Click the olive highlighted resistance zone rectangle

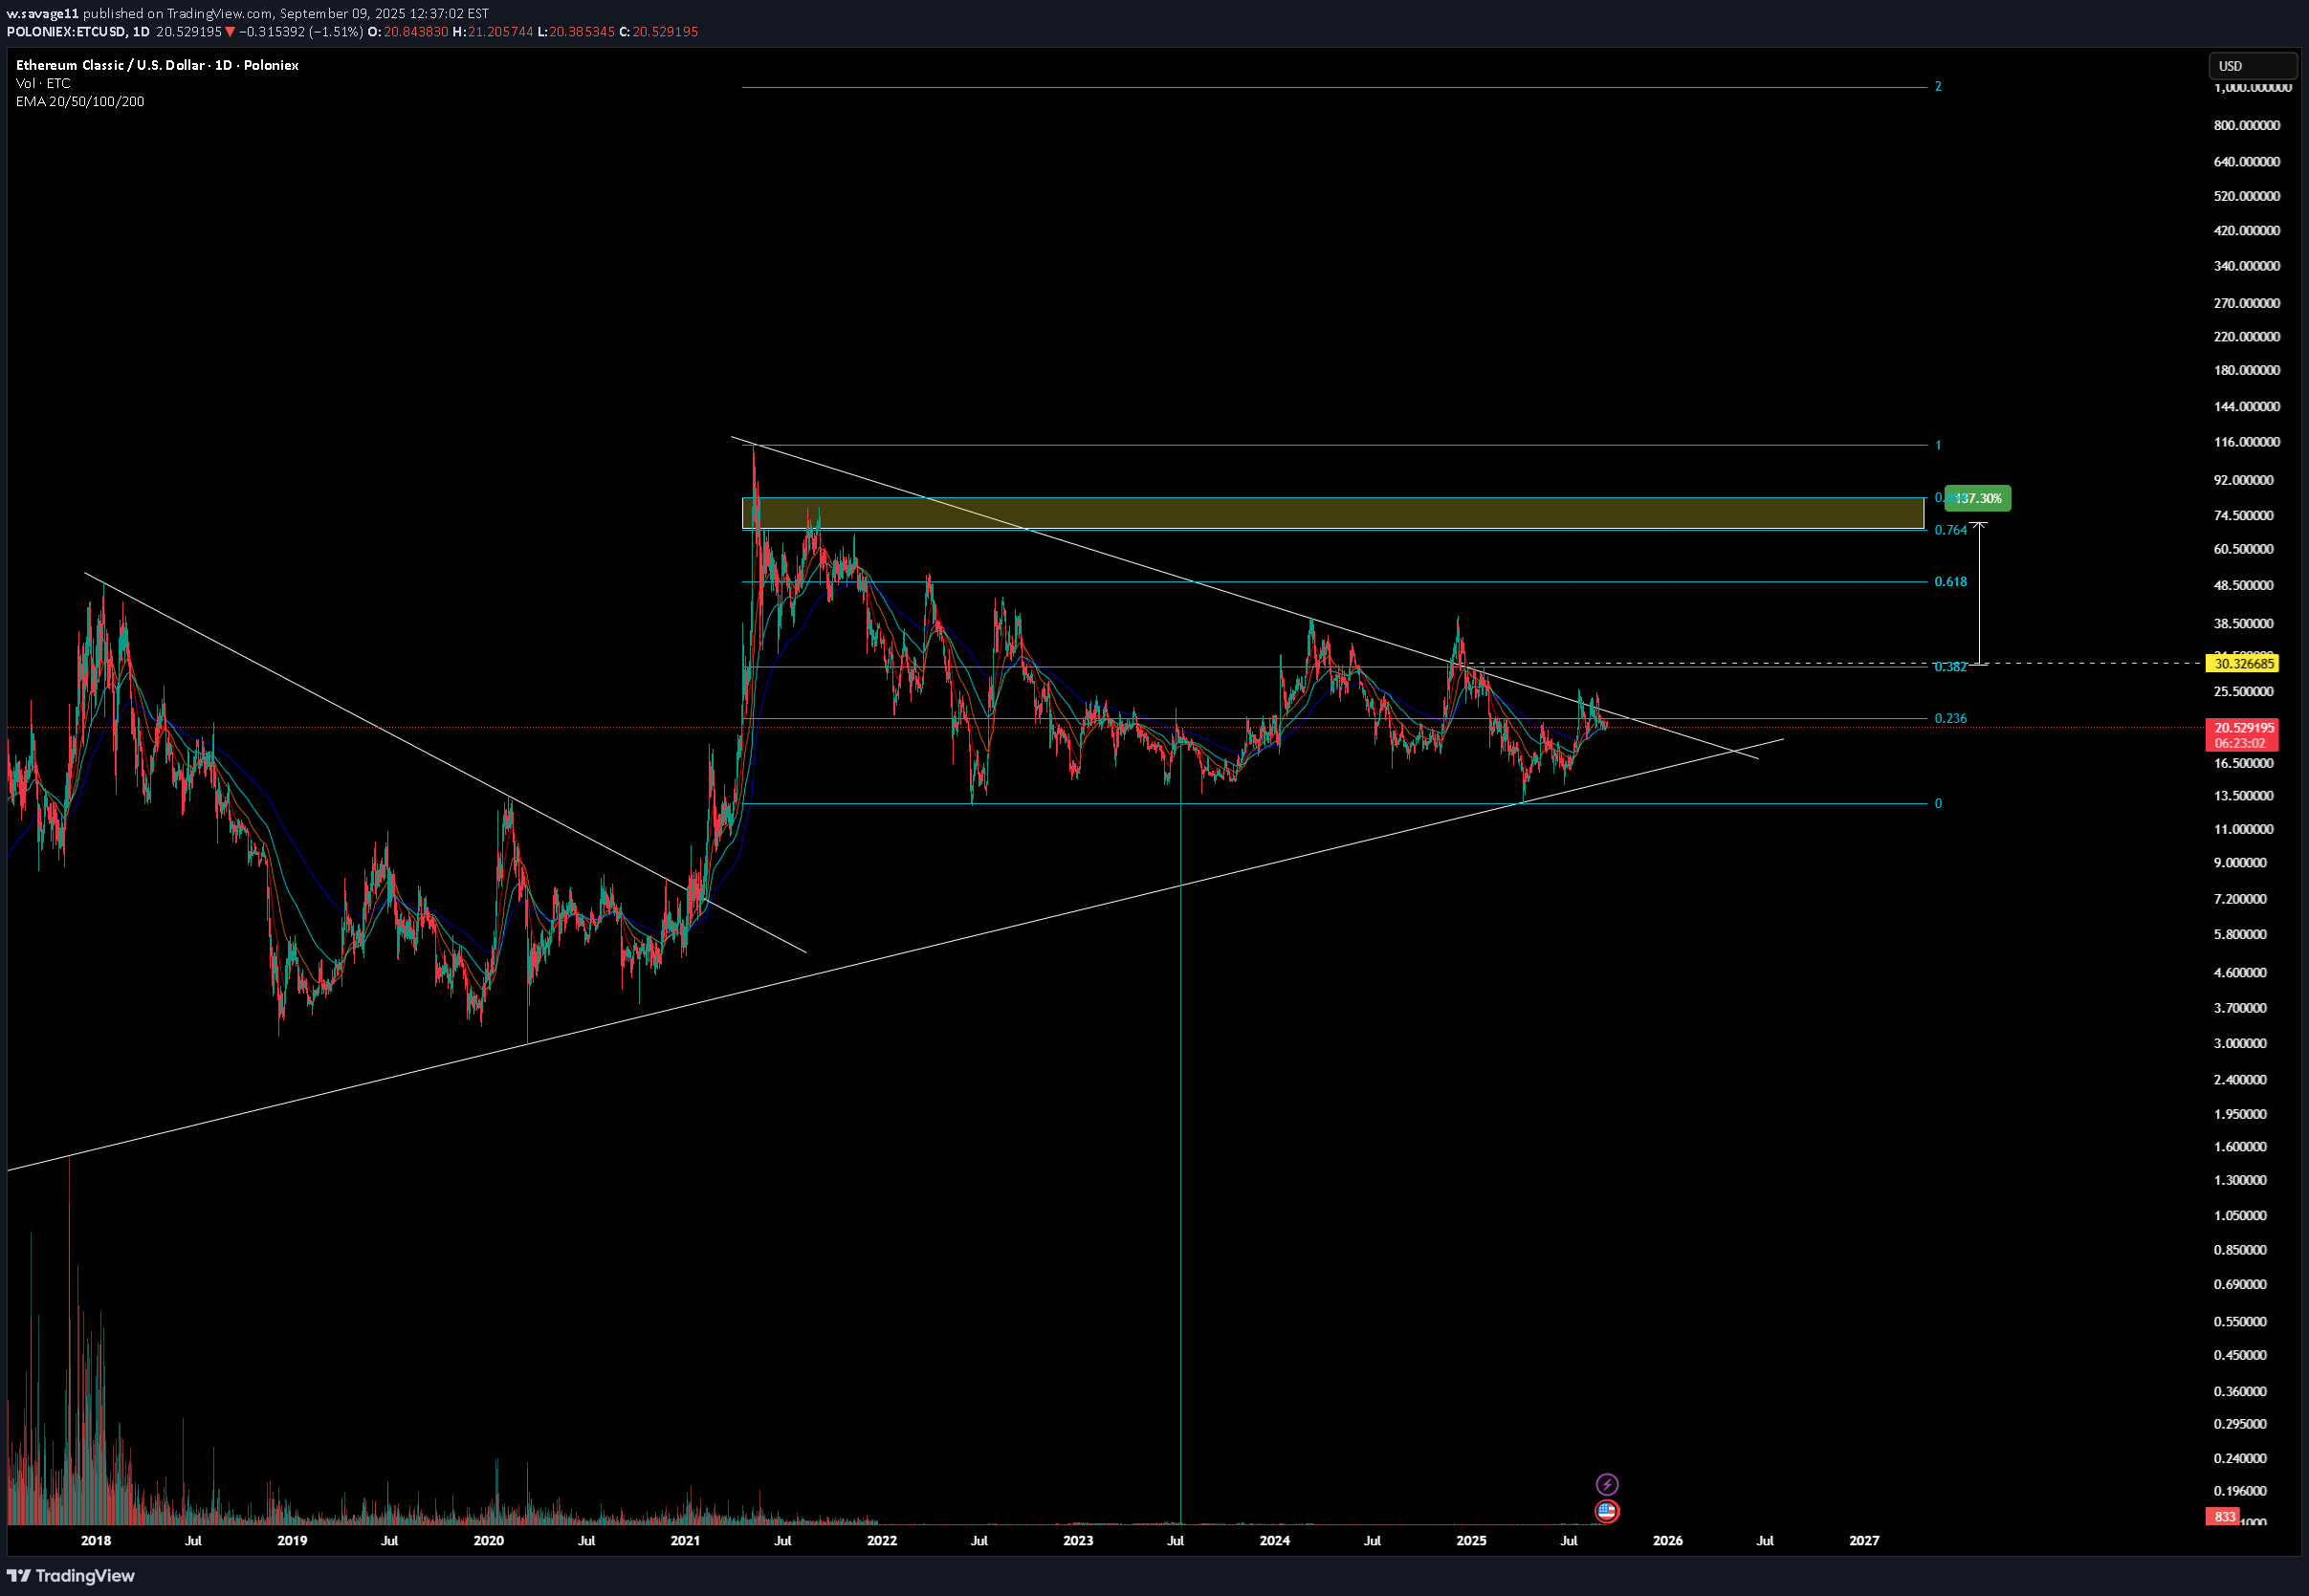coord(1332,513)
